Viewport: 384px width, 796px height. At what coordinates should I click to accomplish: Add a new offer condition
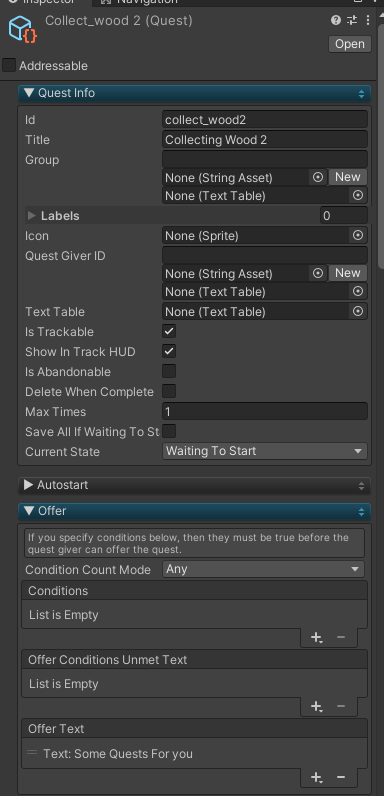316,637
